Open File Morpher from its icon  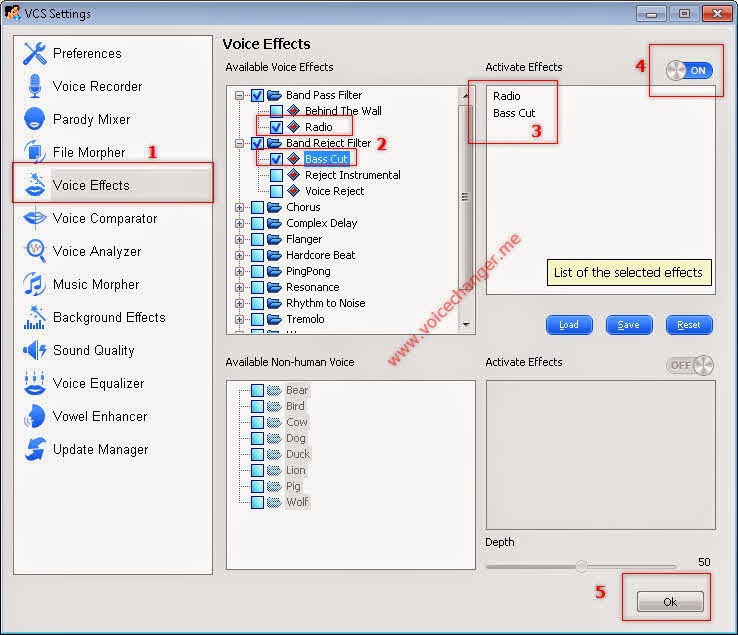coord(35,152)
